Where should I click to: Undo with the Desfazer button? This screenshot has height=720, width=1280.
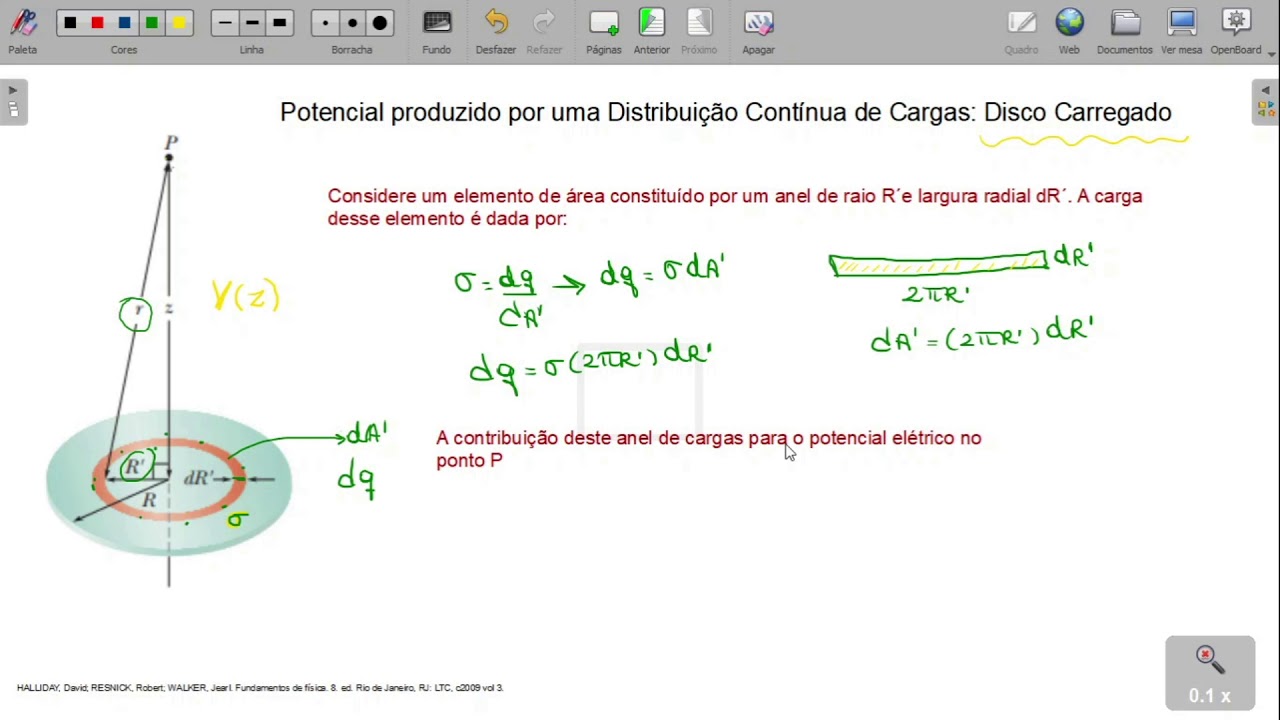pyautogui.click(x=496, y=31)
